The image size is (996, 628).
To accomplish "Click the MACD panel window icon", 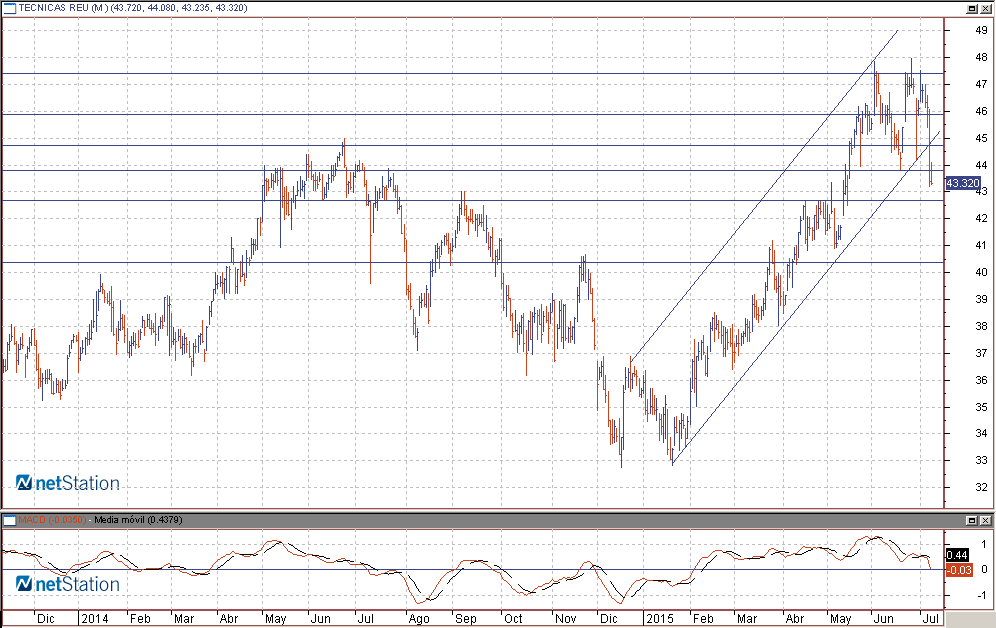I will (9, 521).
